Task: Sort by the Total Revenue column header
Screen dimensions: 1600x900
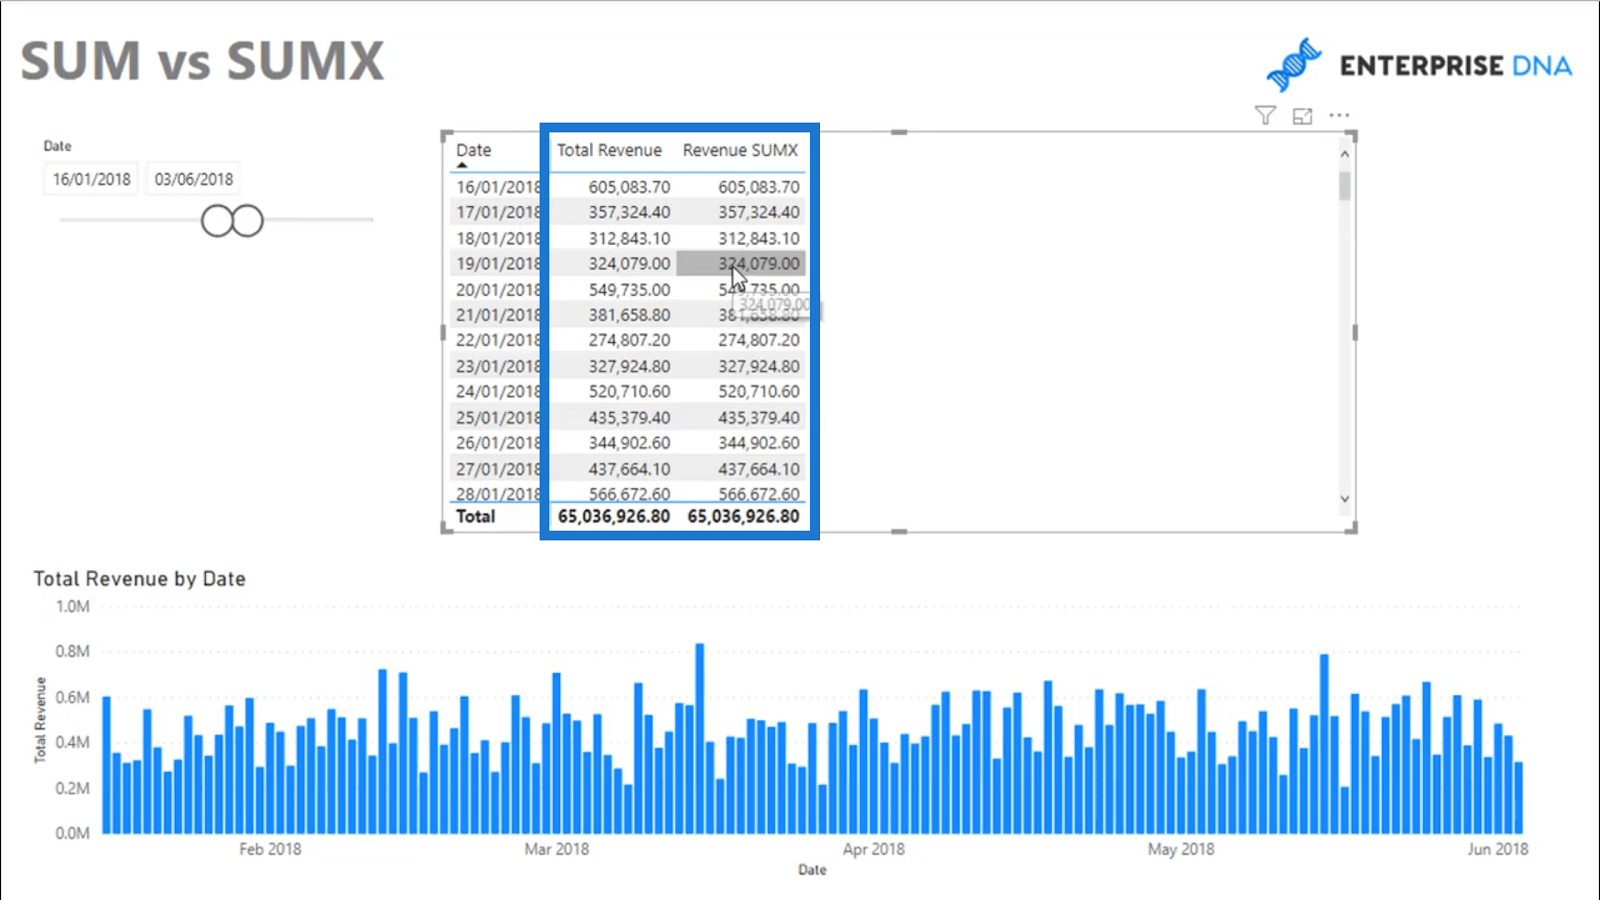Action: (609, 150)
